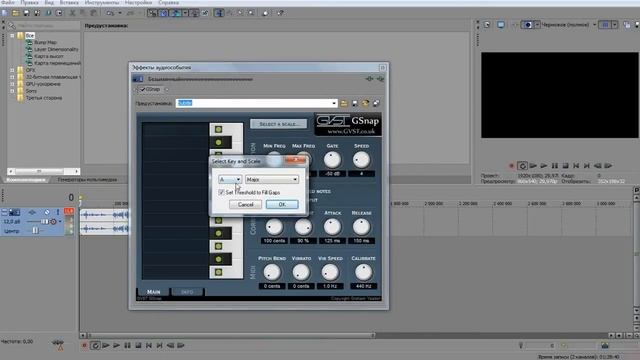This screenshot has height=360, width=640.
Task: Click external monitor preview icon
Action: [x=500, y=25]
